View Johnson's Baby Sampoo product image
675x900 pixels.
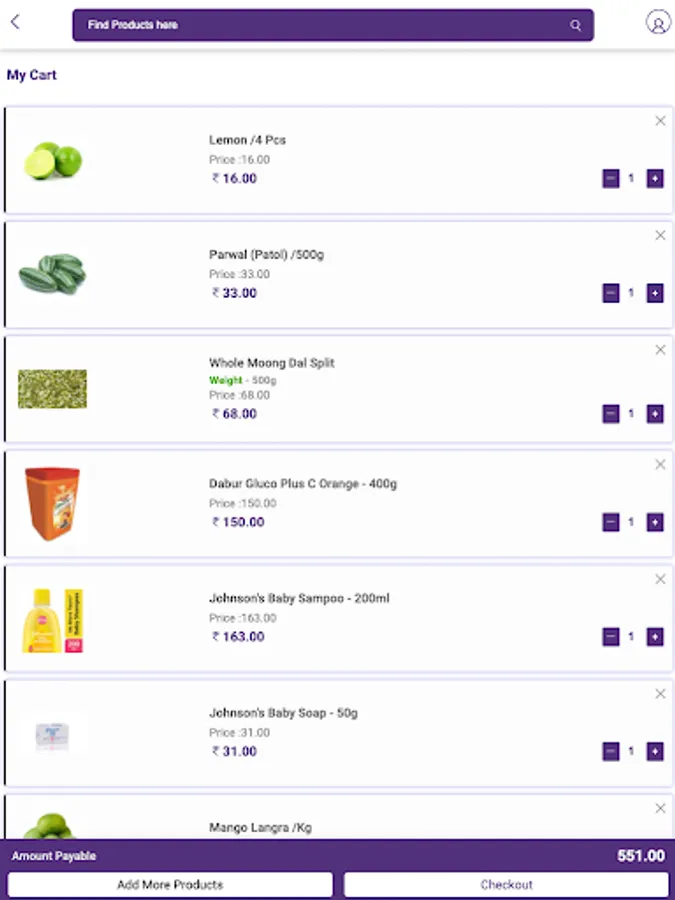point(53,620)
